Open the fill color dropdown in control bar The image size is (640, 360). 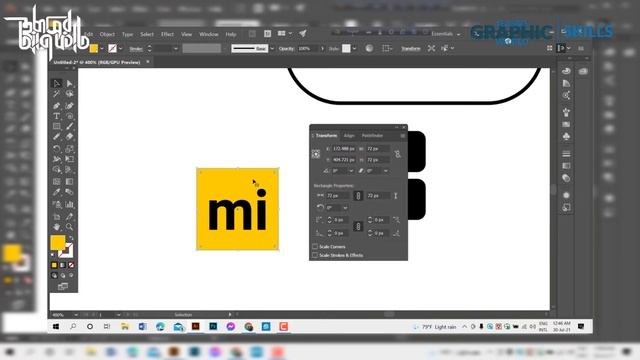pos(102,49)
